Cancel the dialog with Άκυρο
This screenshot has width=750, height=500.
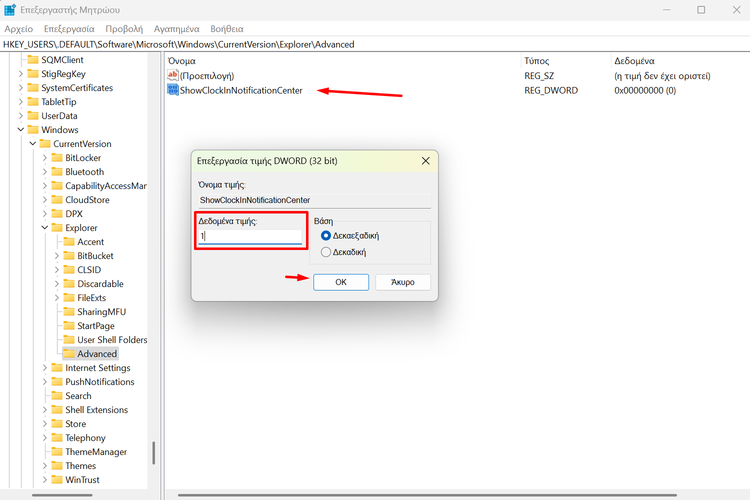(403, 282)
